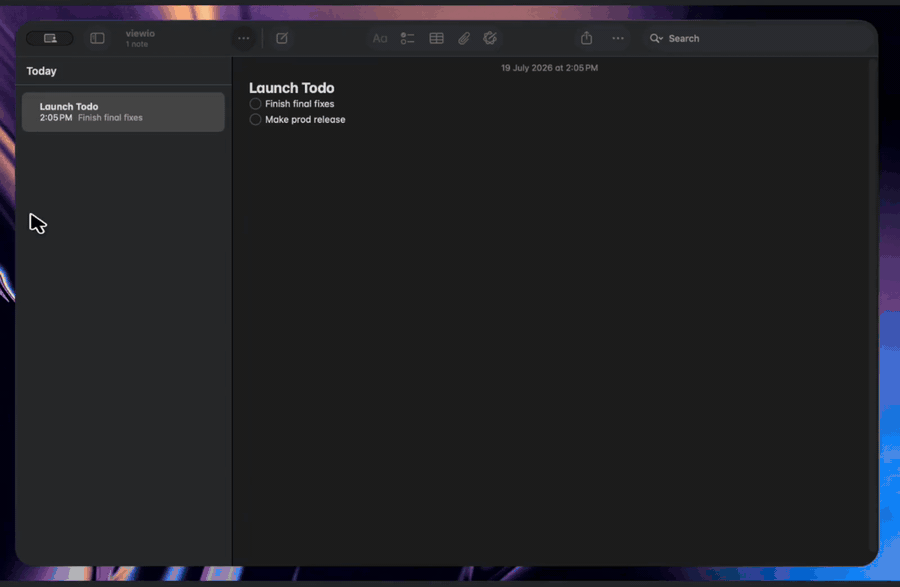Open the markup/link icon in toolbar
900x587 pixels.
pyautogui.click(x=490, y=38)
